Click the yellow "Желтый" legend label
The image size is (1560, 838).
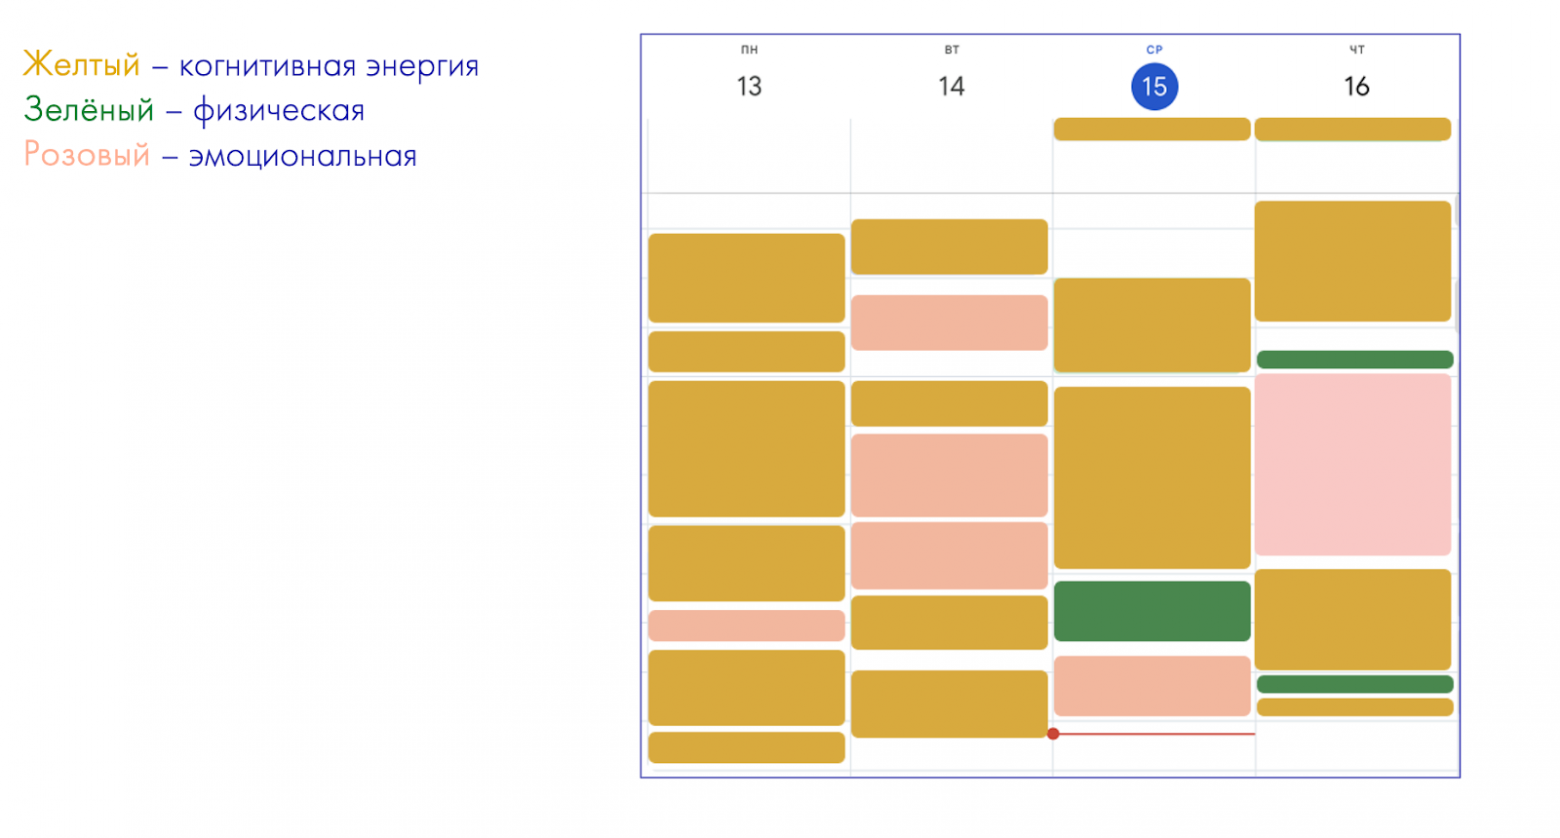point(81,65)
